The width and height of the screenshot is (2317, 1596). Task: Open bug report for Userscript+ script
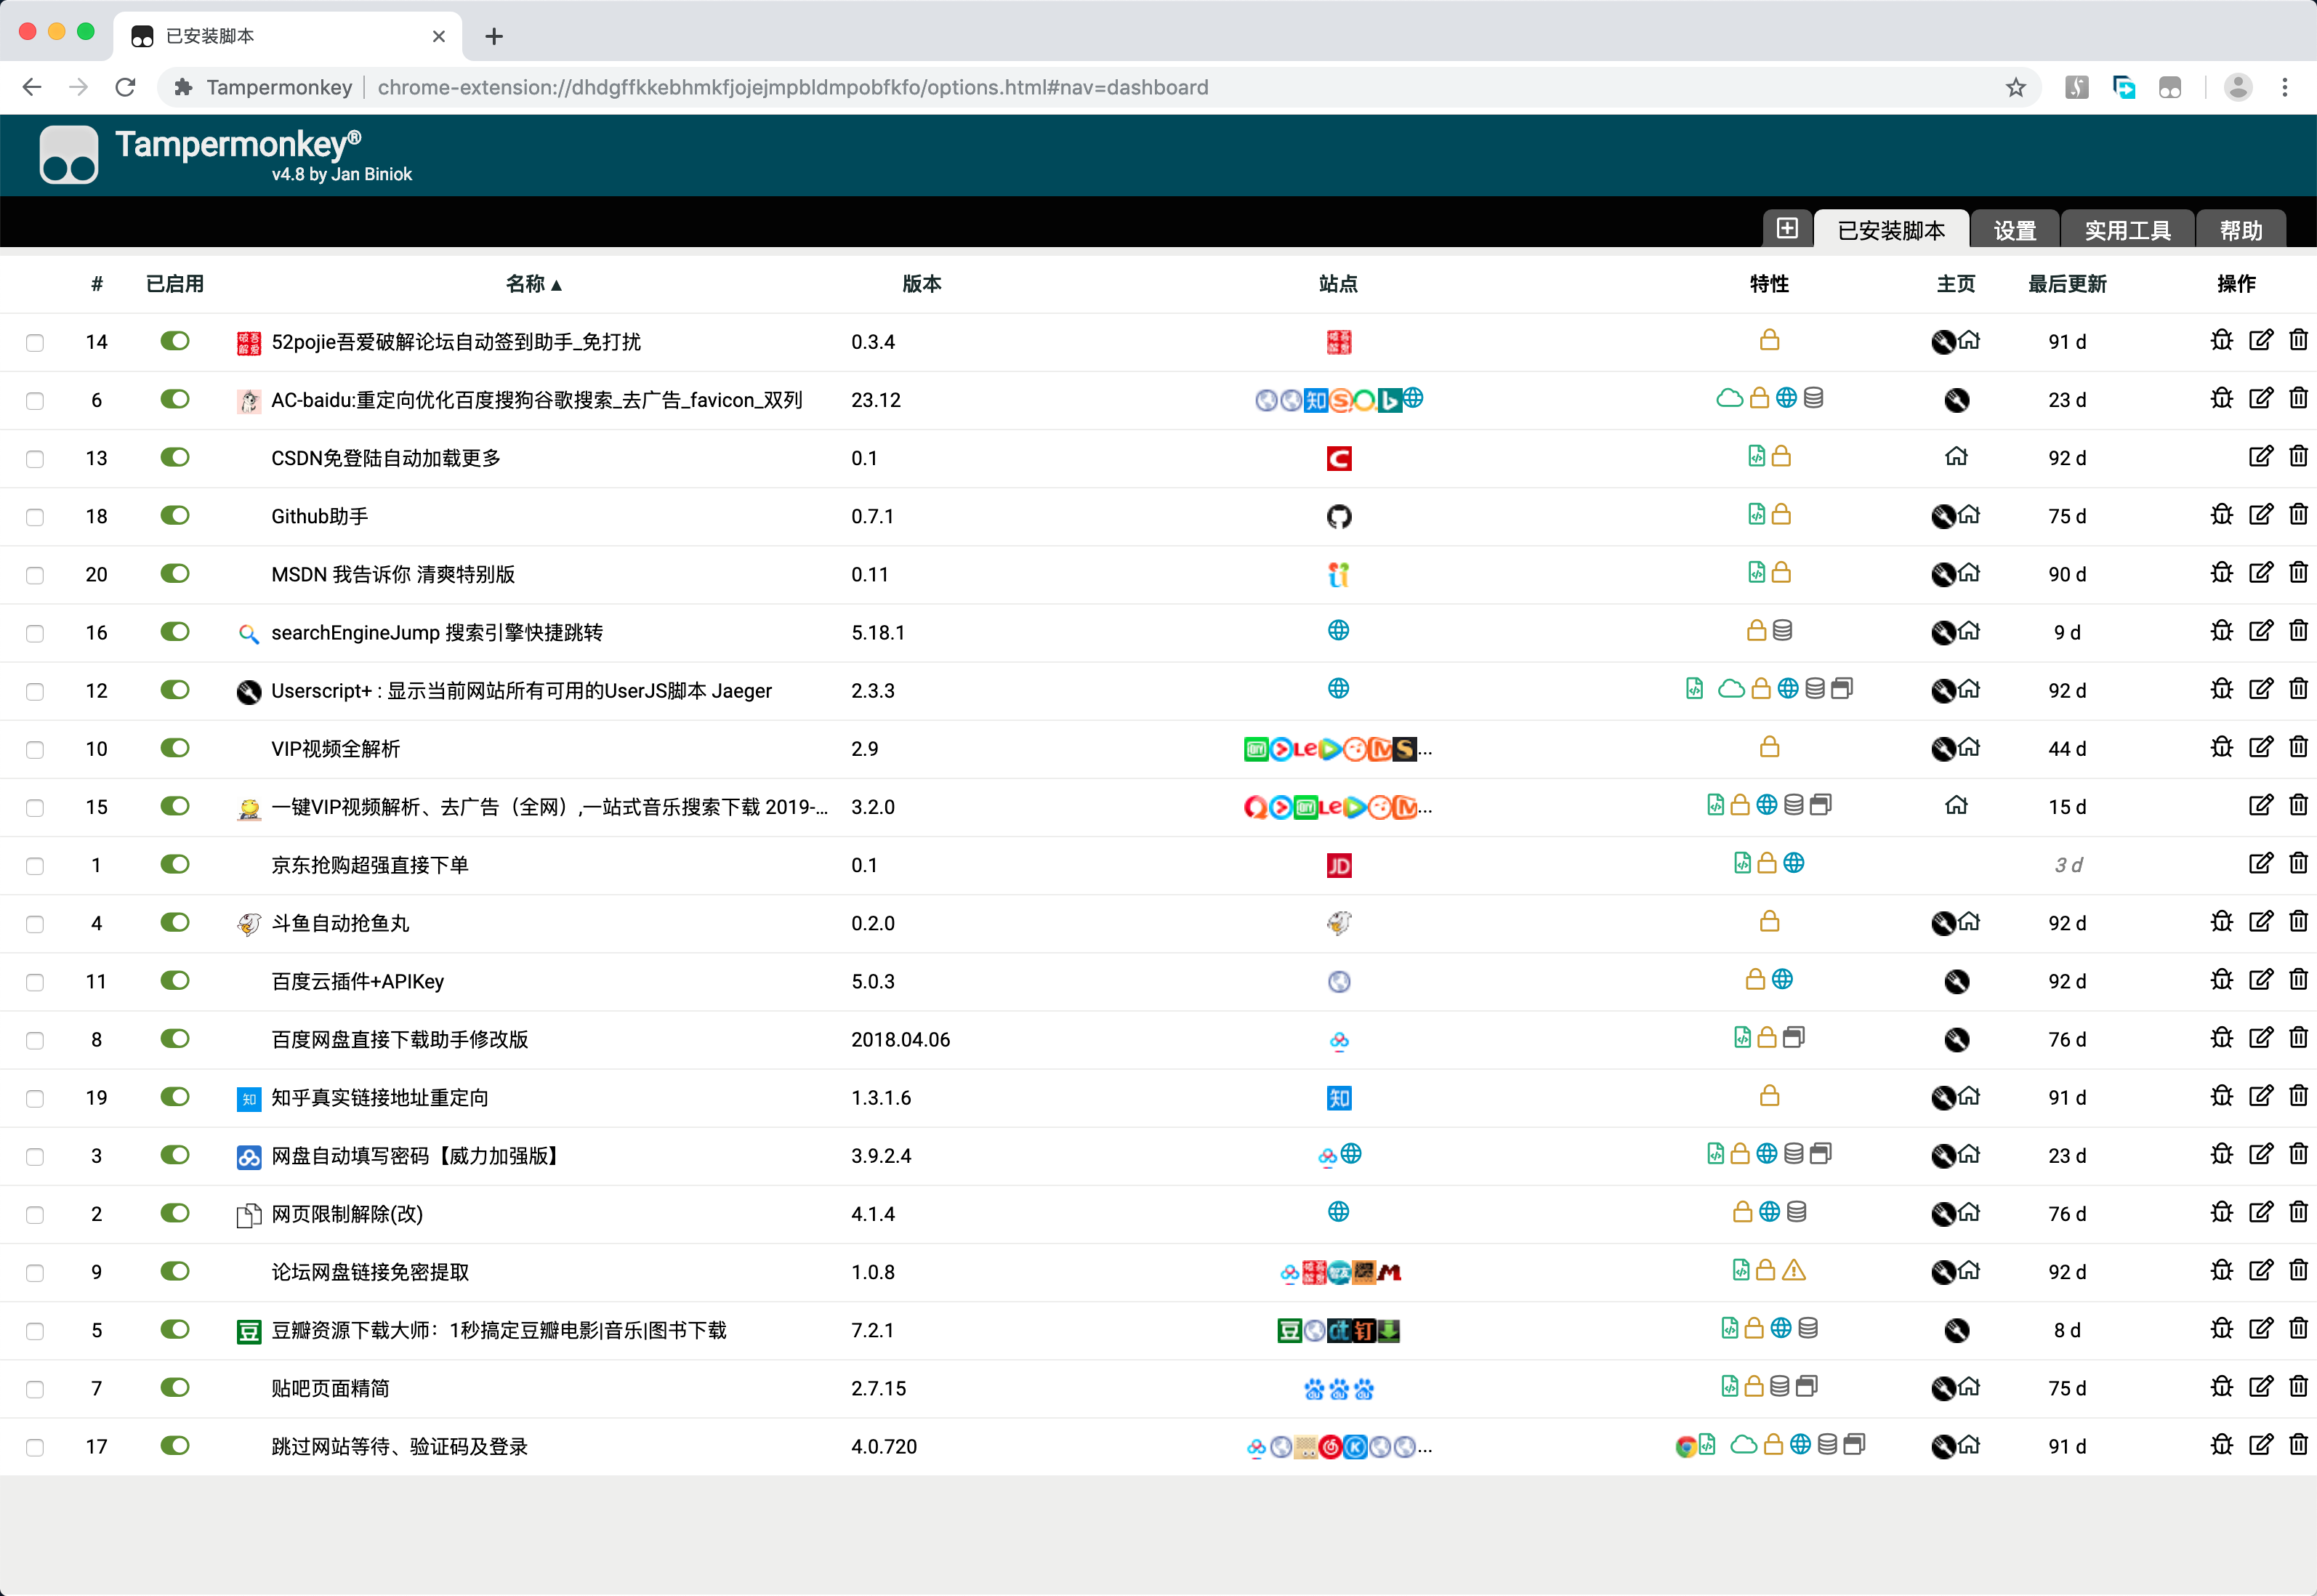[x=2221, y=689]
